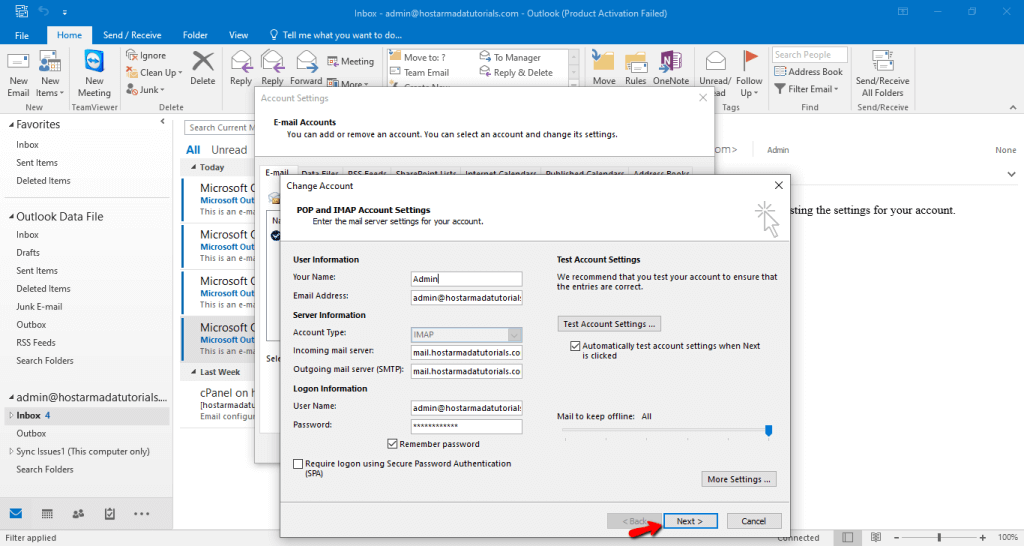Switch to the View ribbon tab
The height and width of the screenshot is (546, 1024).
click(x=238, y=35)
